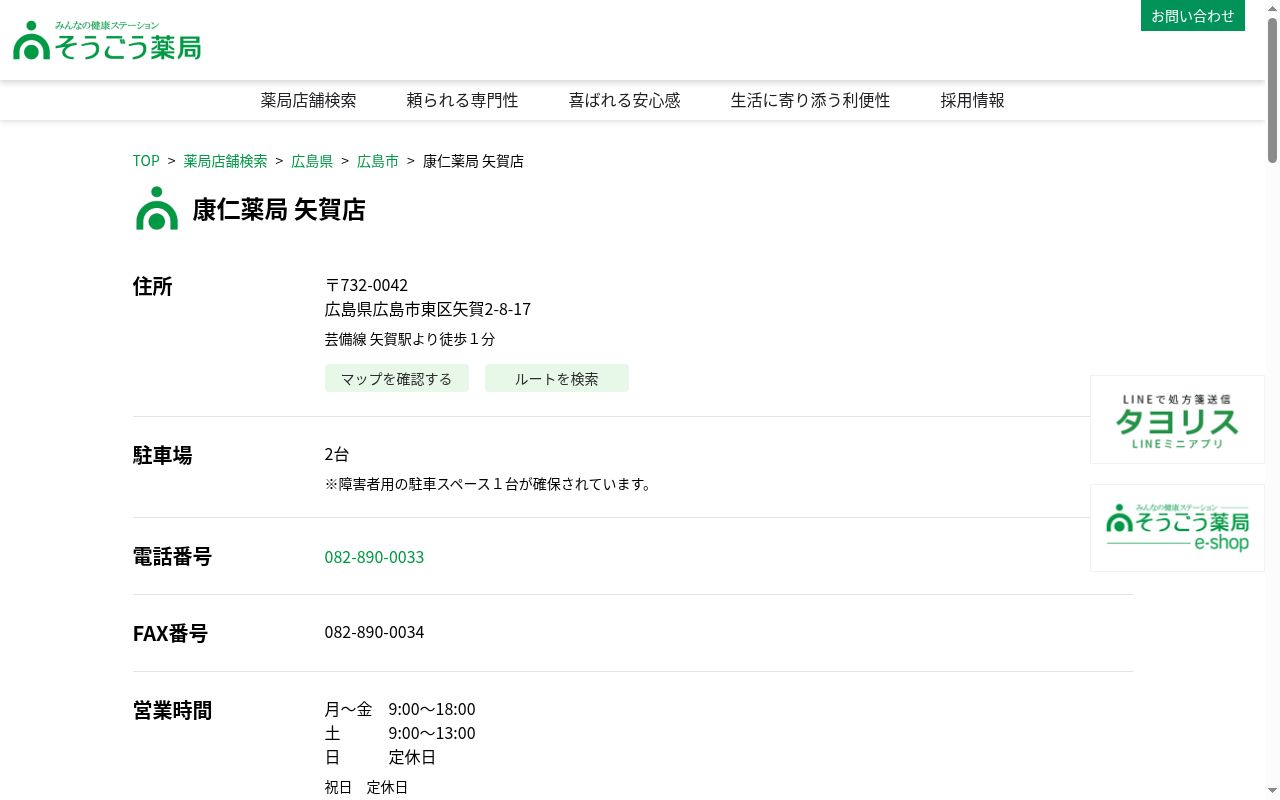Click the そうごう薬局 logo in header
Image resolution: width=1280 pixels, height=800 pixels.
pos(107,40)
